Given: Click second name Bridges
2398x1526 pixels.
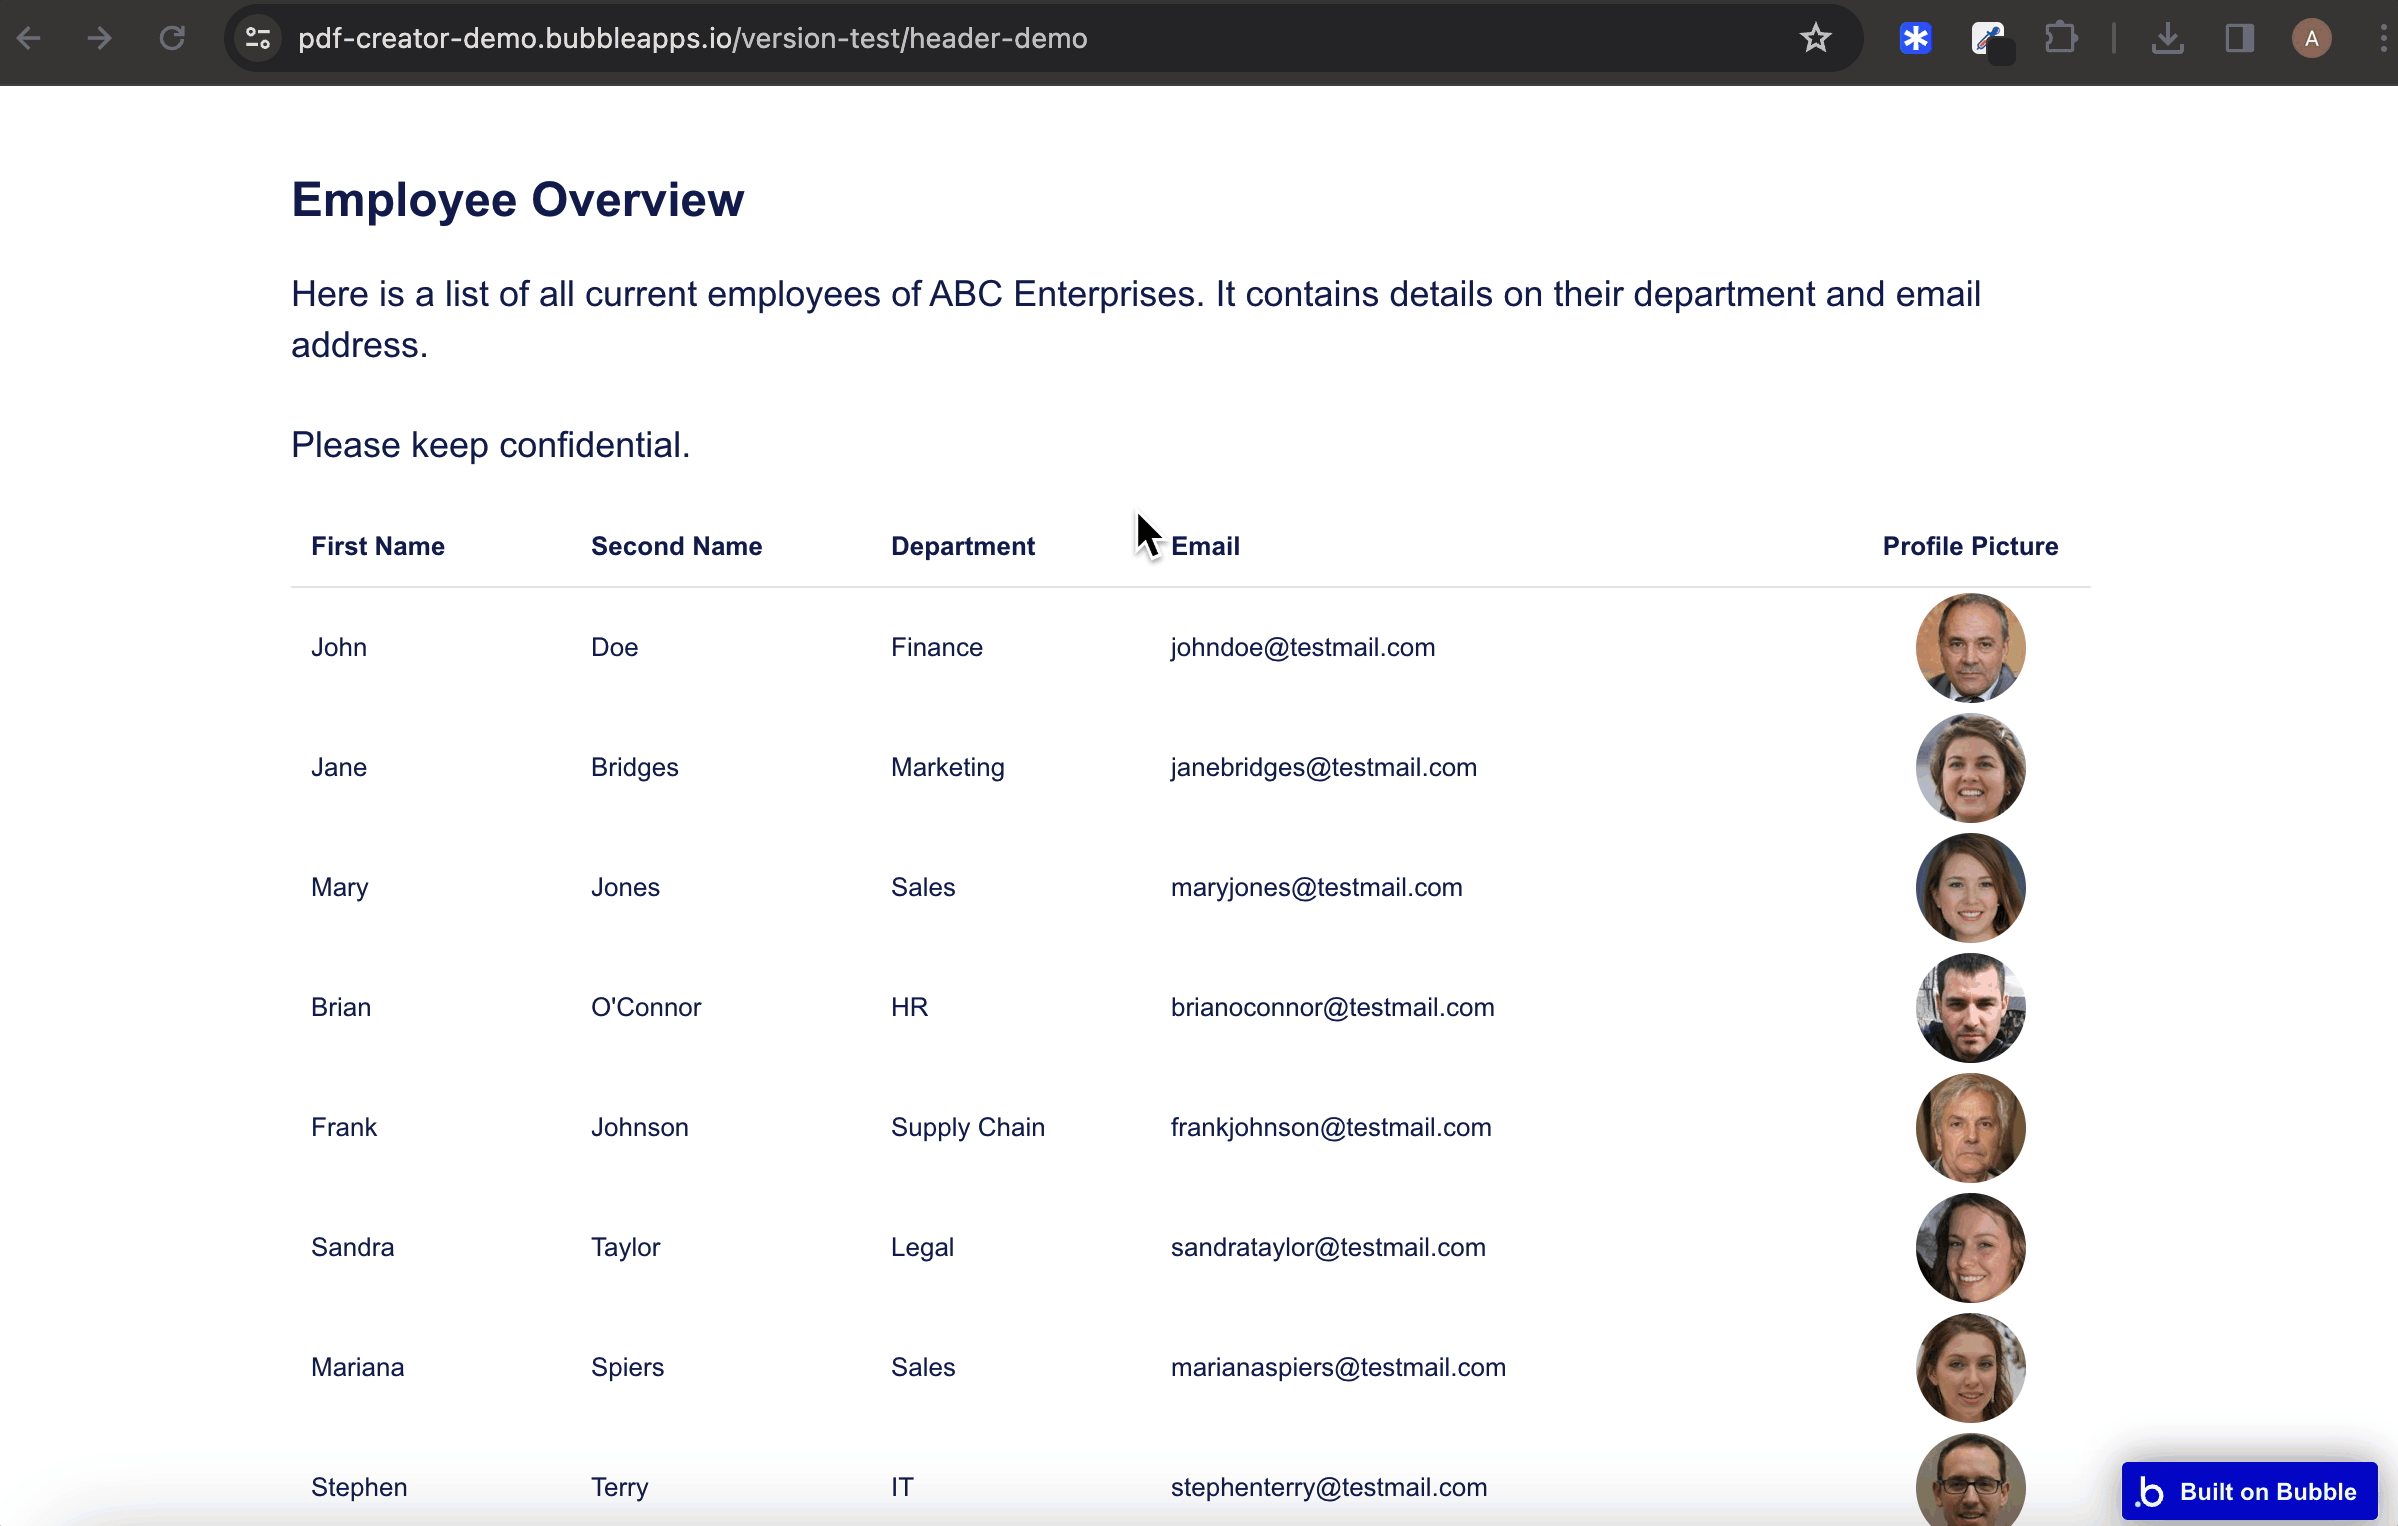Looking at the screenshot, I should [635, 768].
